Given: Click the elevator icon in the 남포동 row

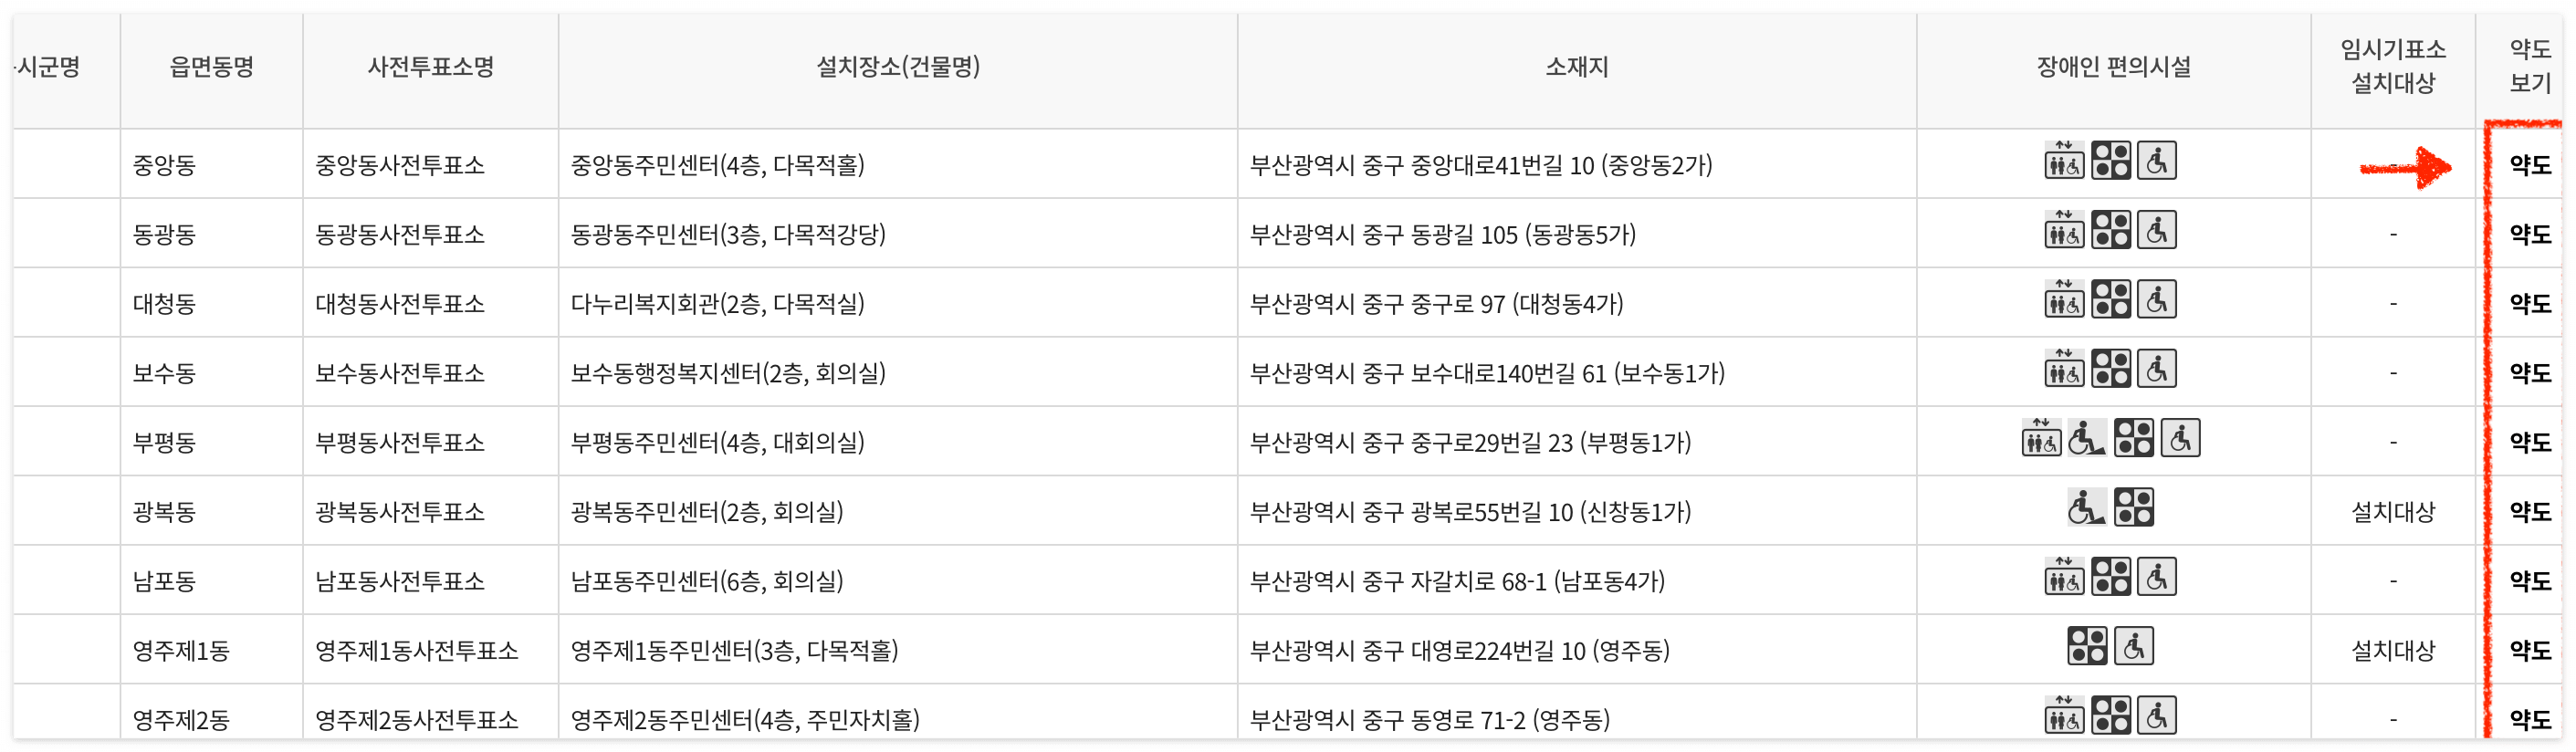Looking at the screenshot, I should 2064,577.
